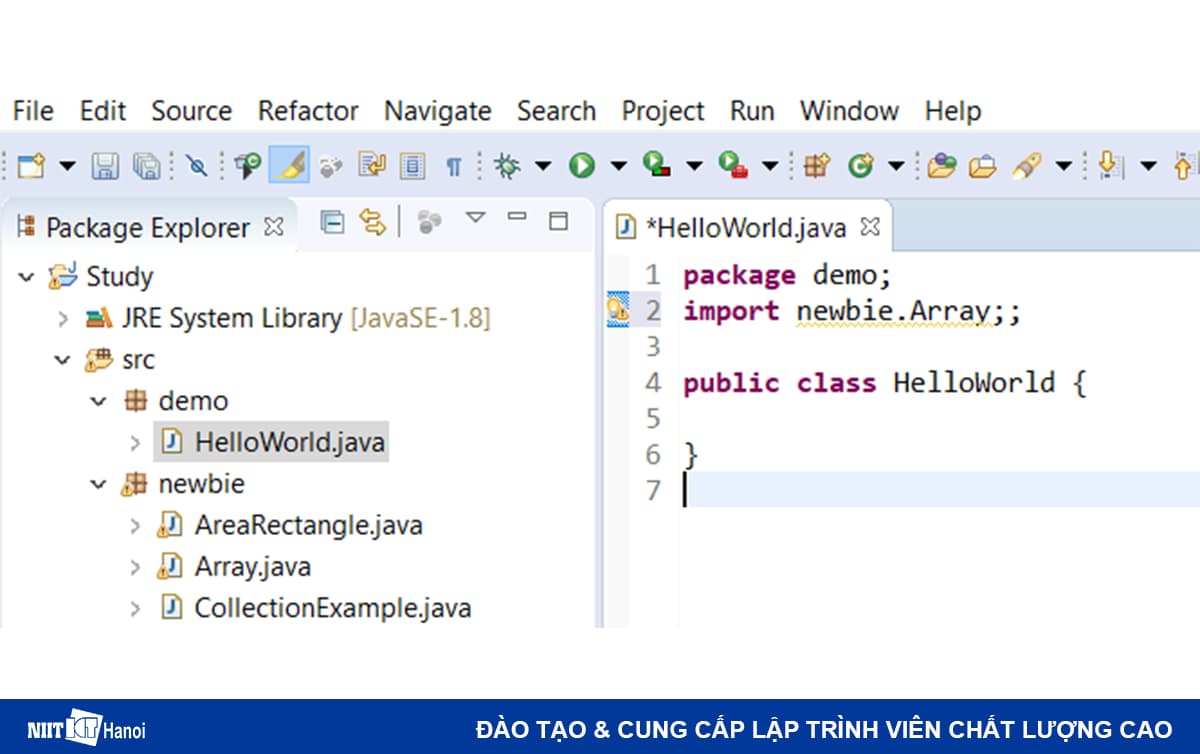This screenshot has width=1200, height=754.
Task: Start a Debug session
Action: [x=507, y=165]
